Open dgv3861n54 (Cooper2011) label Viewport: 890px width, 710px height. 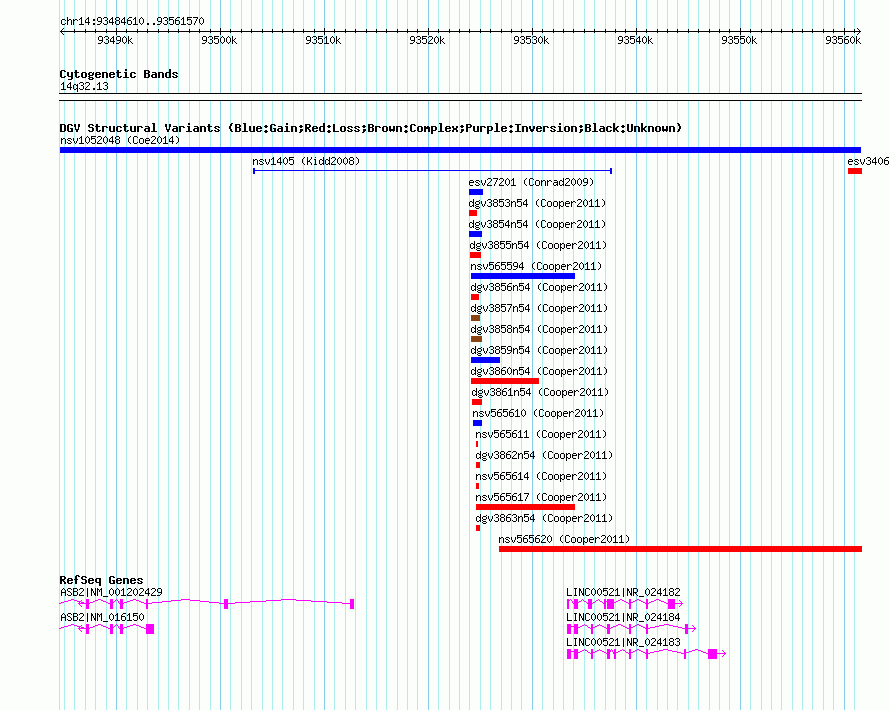(x=540, y=392)
